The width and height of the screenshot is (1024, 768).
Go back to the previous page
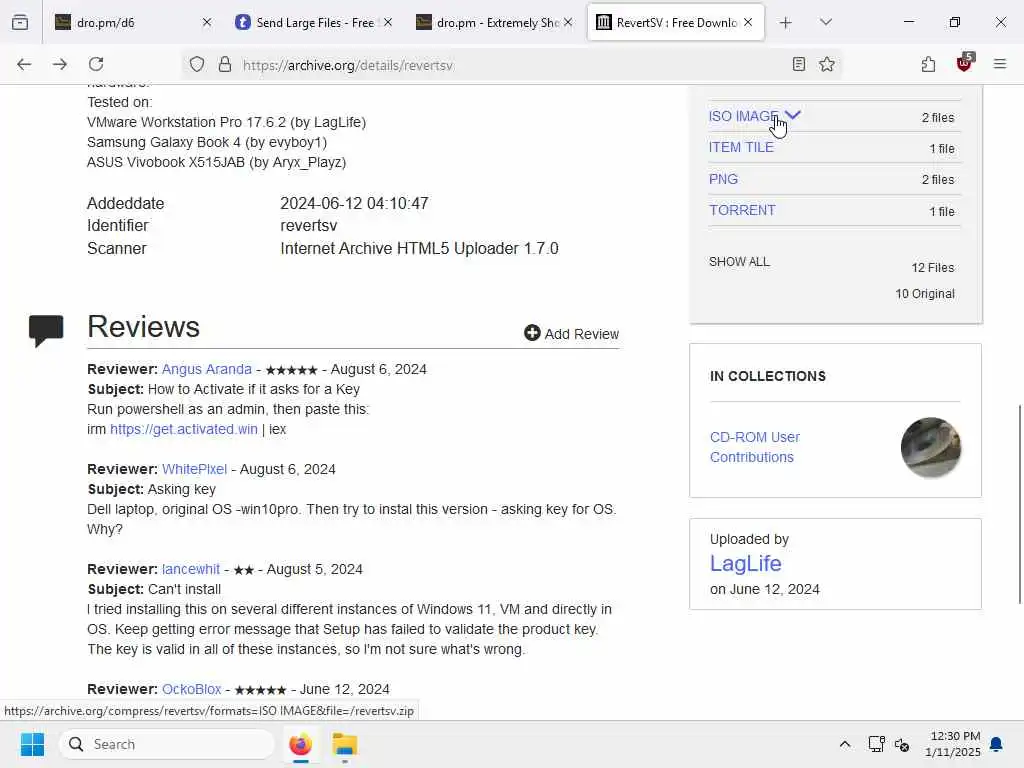tap(24, 64)
